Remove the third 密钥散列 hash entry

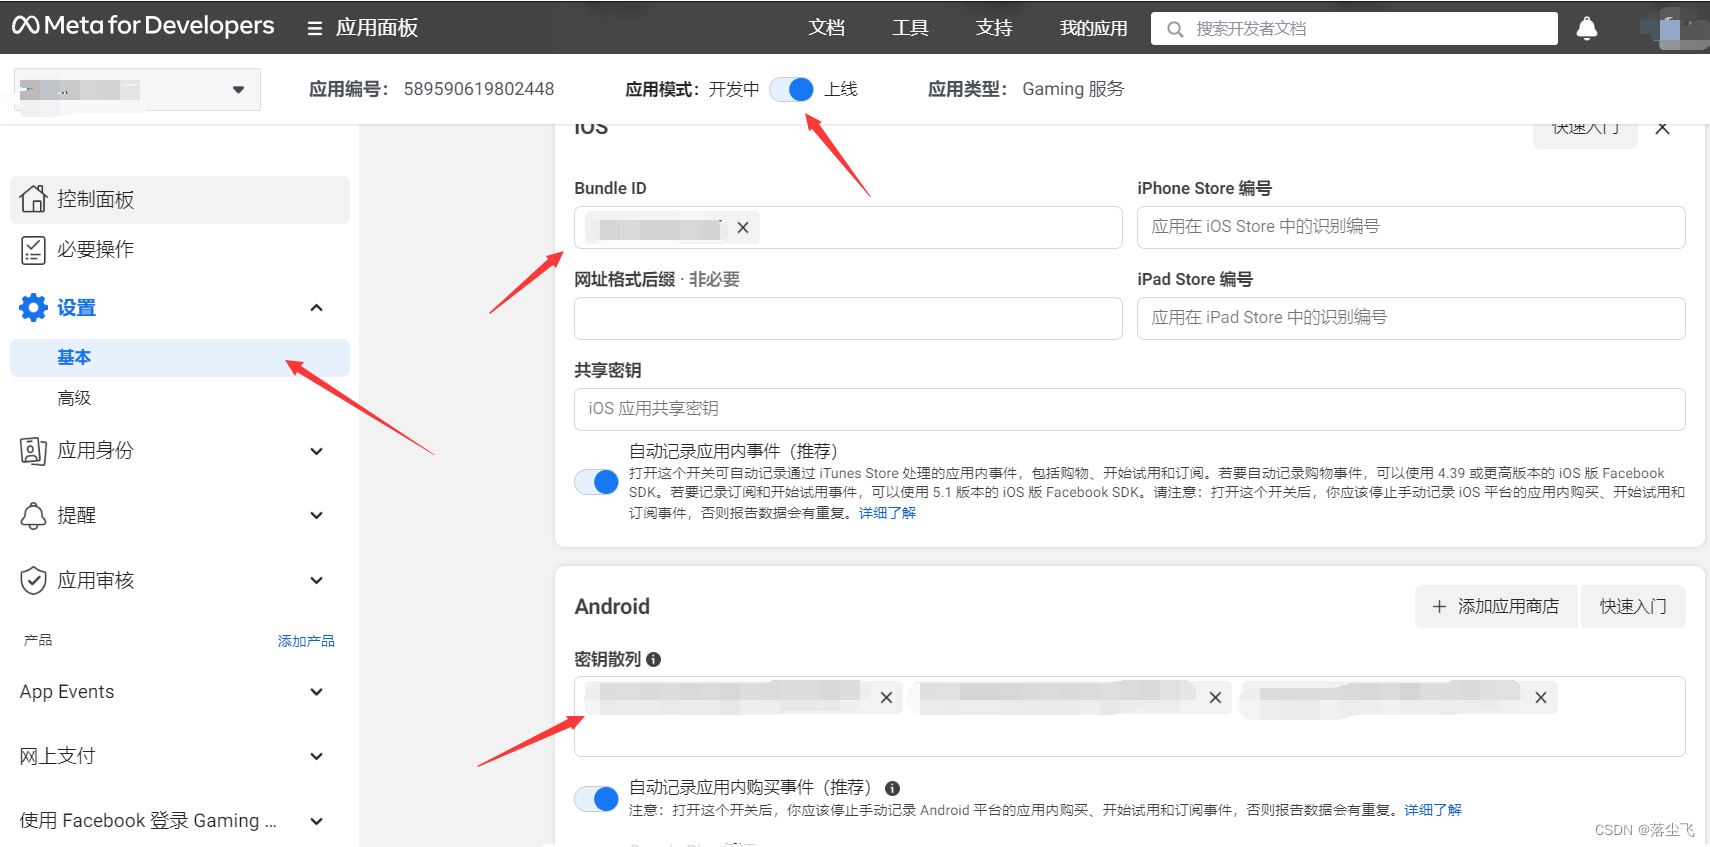1541,698
